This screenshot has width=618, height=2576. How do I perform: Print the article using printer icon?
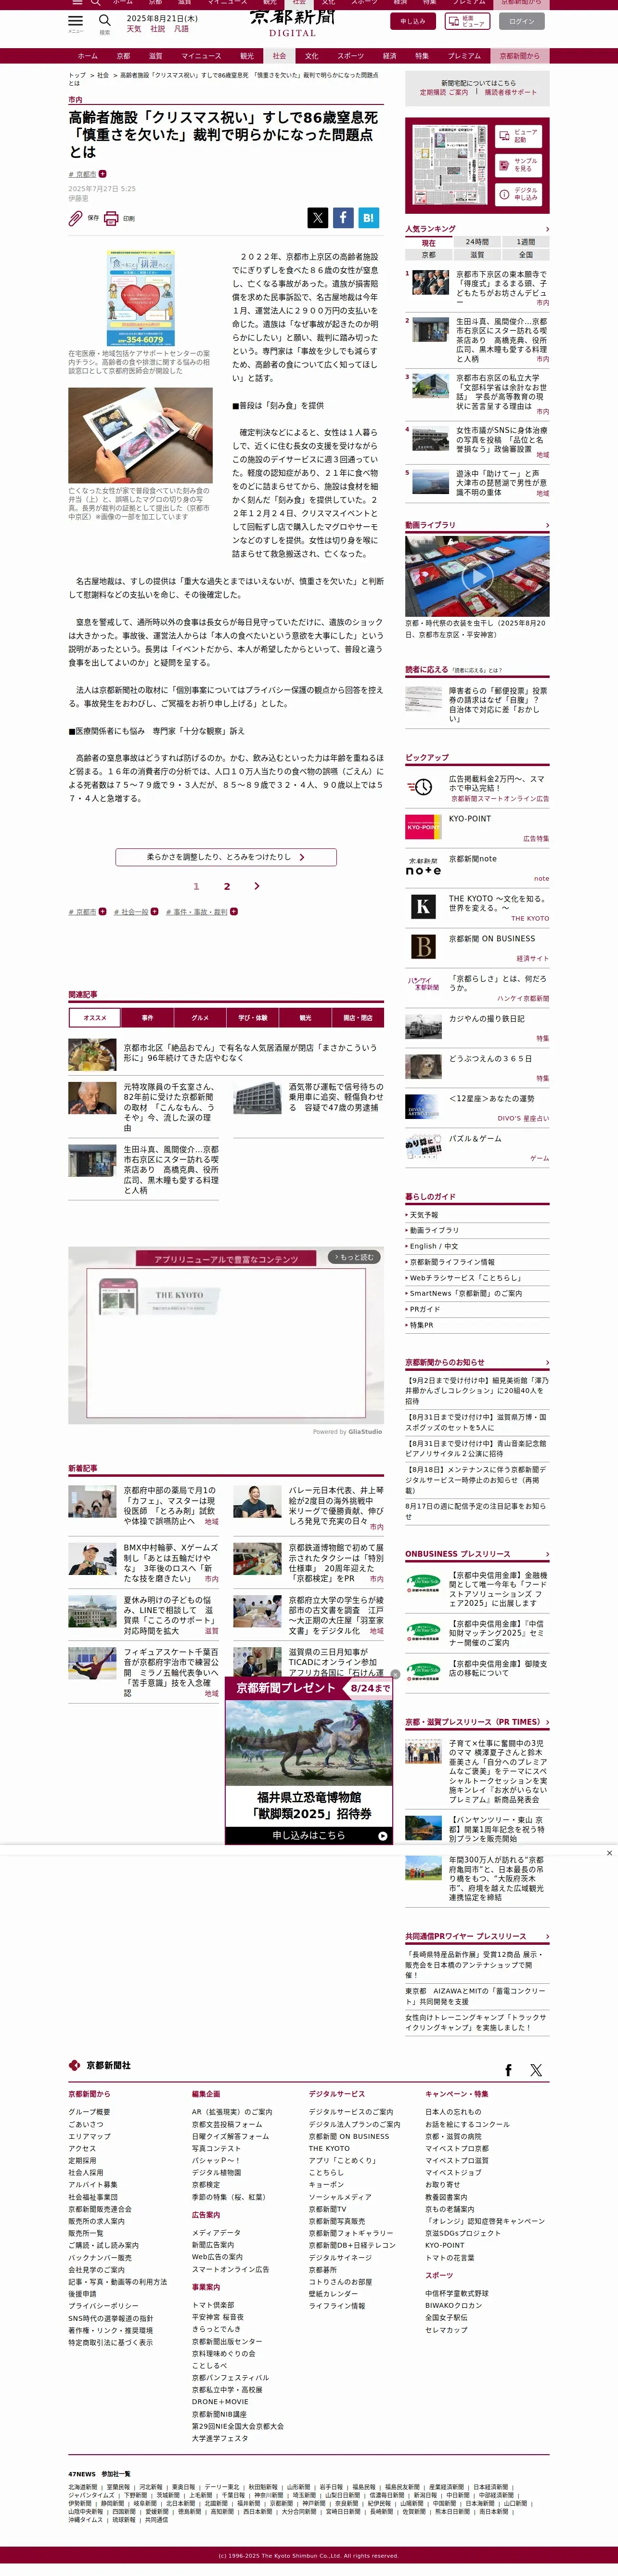click(111, 217)
